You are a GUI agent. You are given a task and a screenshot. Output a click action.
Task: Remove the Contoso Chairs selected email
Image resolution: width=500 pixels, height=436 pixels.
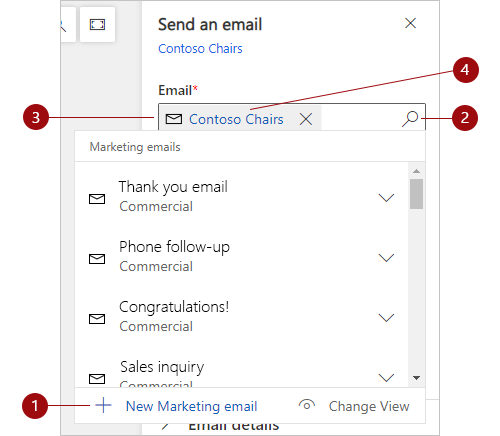306,119
